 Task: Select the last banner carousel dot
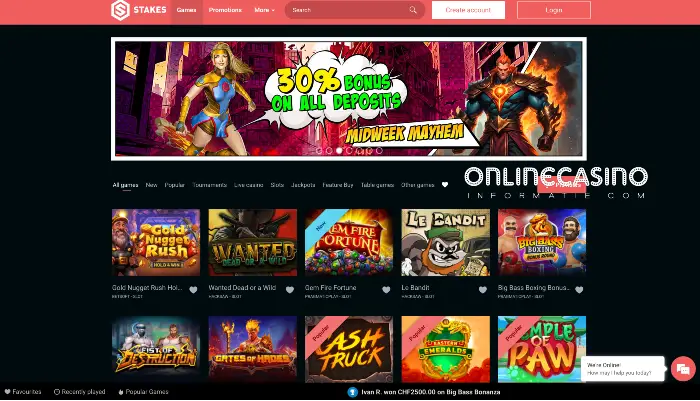(379, 150)
